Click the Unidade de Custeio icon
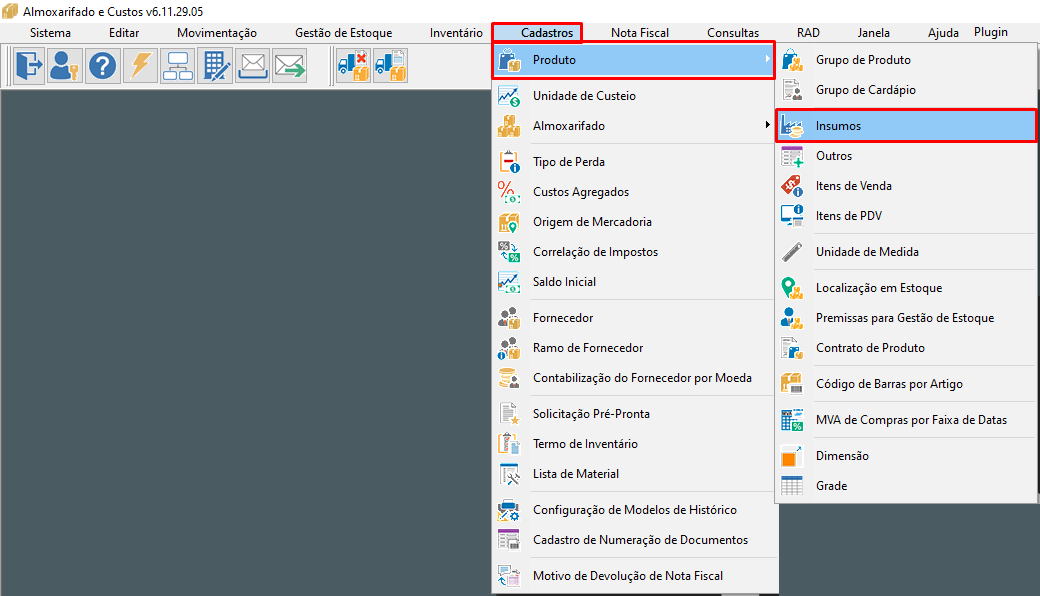This screenshot has height=596, width=1040. (509, 96)
